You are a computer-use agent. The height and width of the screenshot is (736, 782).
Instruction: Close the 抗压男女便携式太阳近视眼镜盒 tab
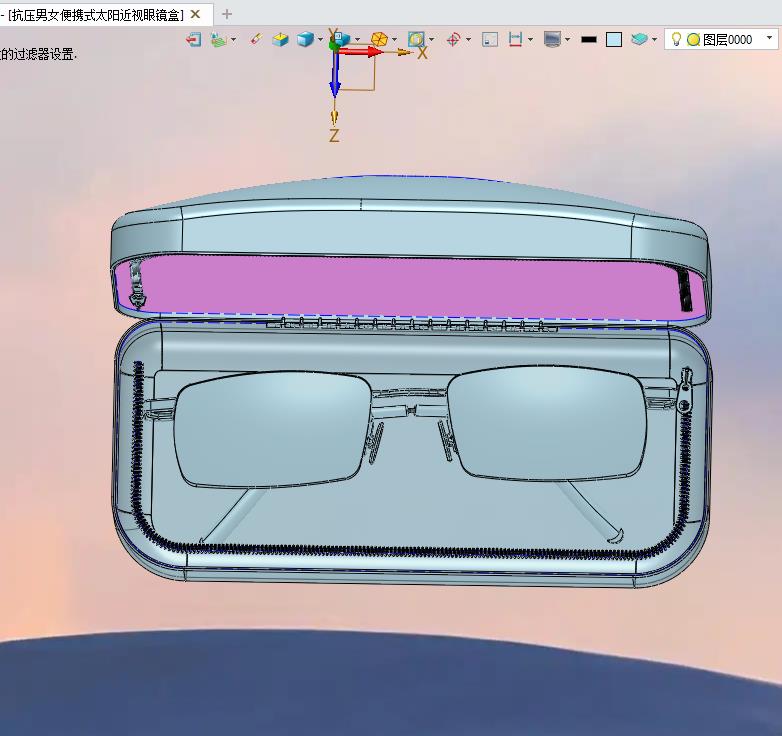(196, 14)
